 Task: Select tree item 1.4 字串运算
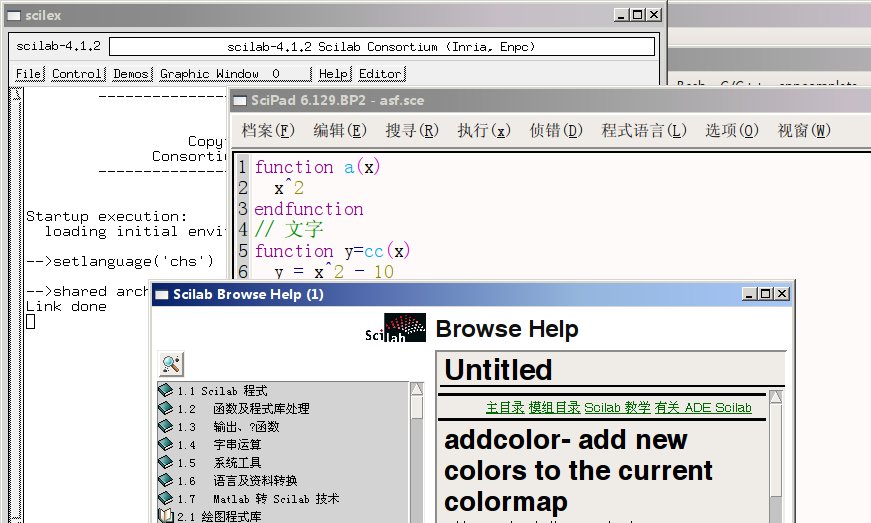pos(219,445)
